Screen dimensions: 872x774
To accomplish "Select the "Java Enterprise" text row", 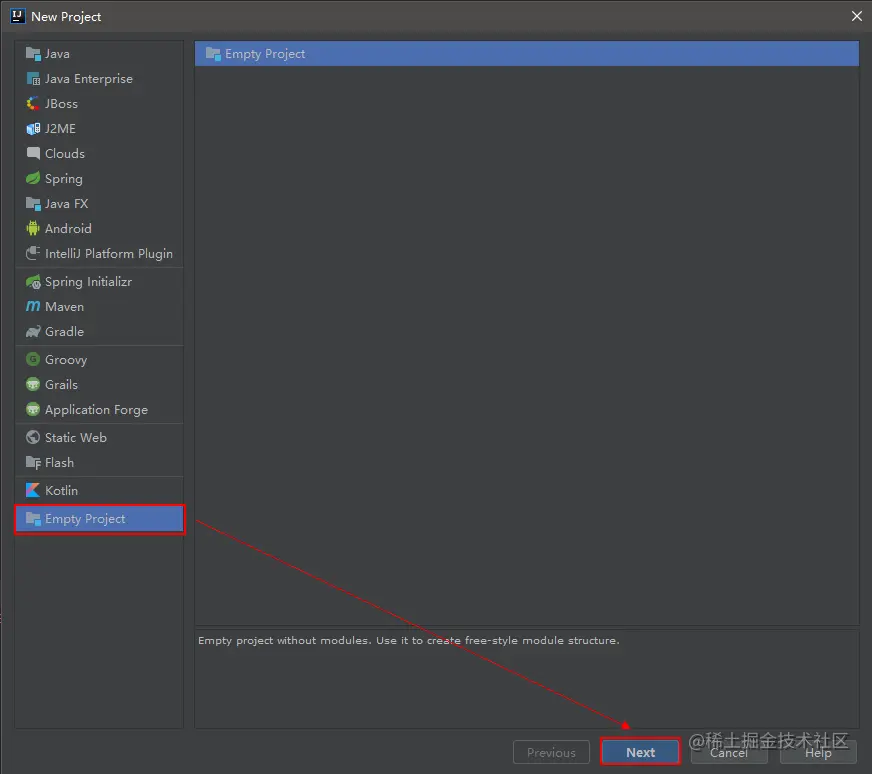I will 89,79.
